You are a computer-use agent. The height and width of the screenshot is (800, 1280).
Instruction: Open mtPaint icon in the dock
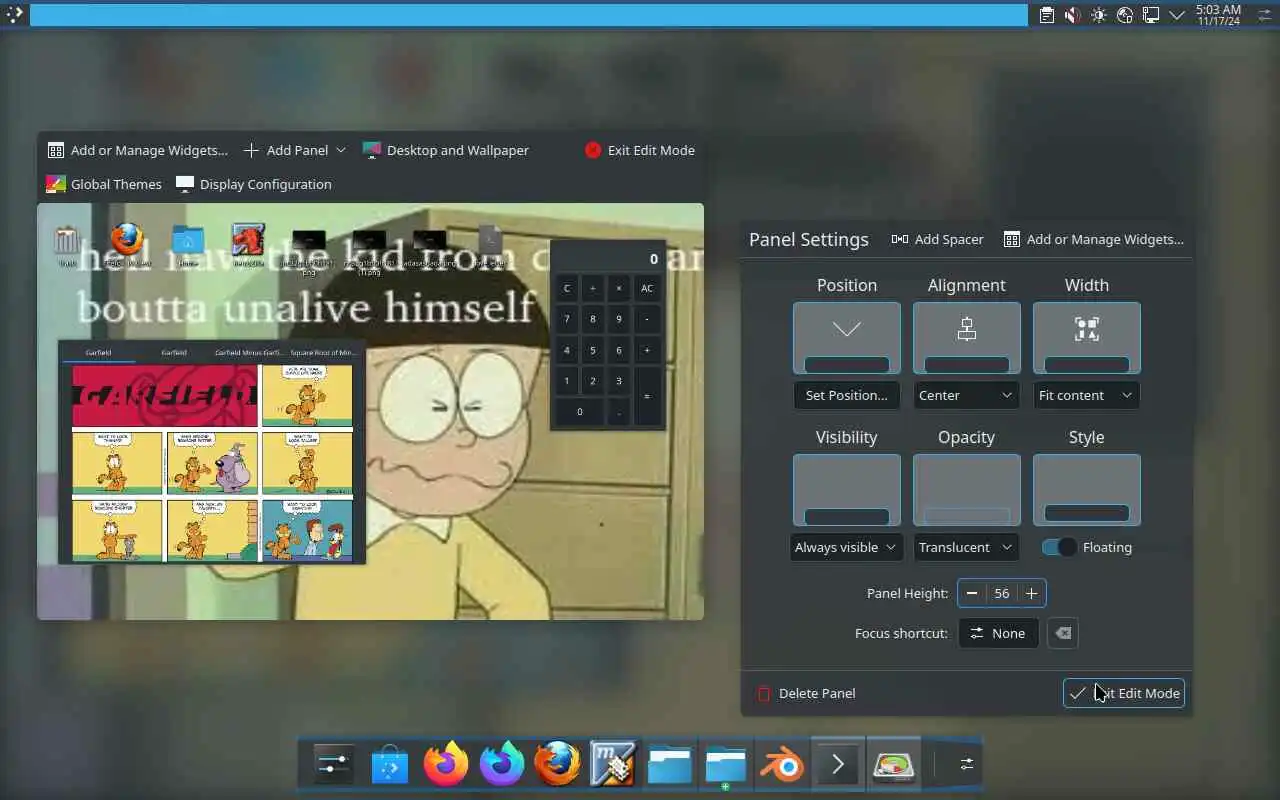613,766
